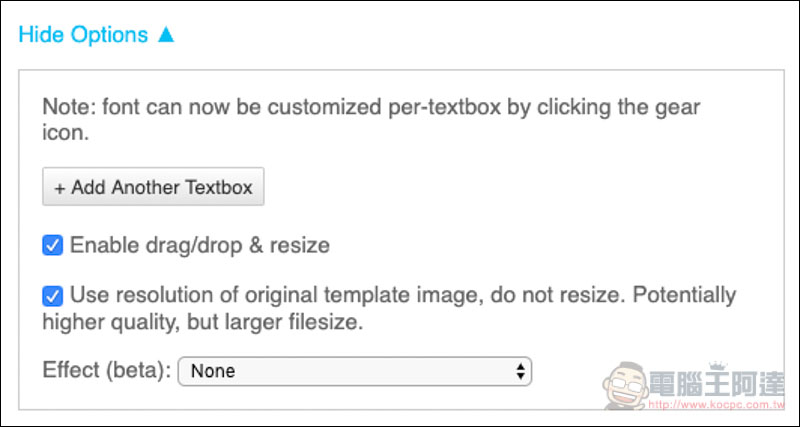The image size is (800, 427).
Task: Click the 'Note: font can now be customized' text
Action: coord(212,108)
